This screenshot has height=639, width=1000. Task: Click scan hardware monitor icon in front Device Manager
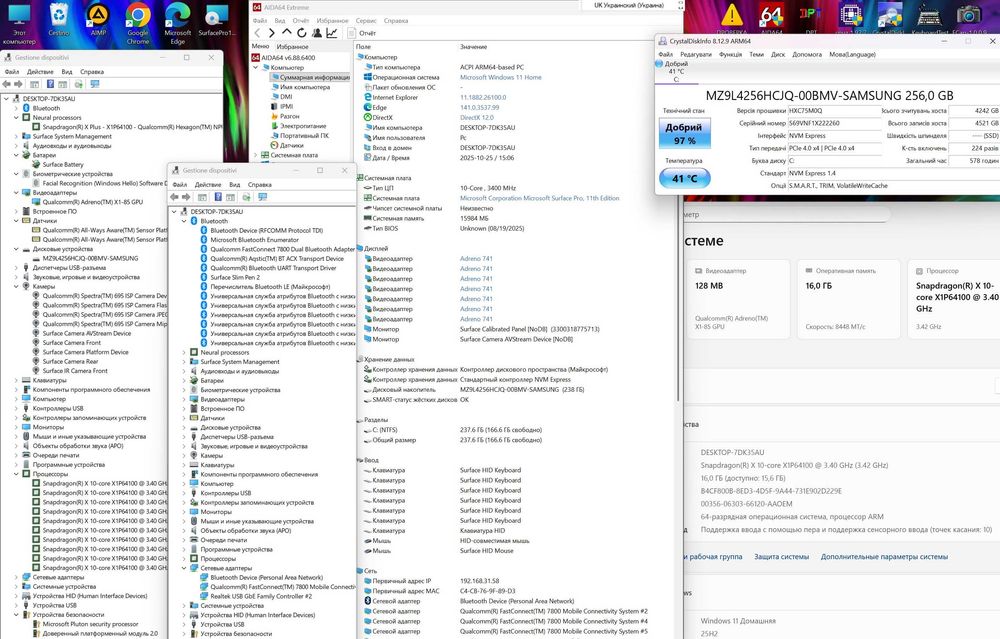[263, 197]
